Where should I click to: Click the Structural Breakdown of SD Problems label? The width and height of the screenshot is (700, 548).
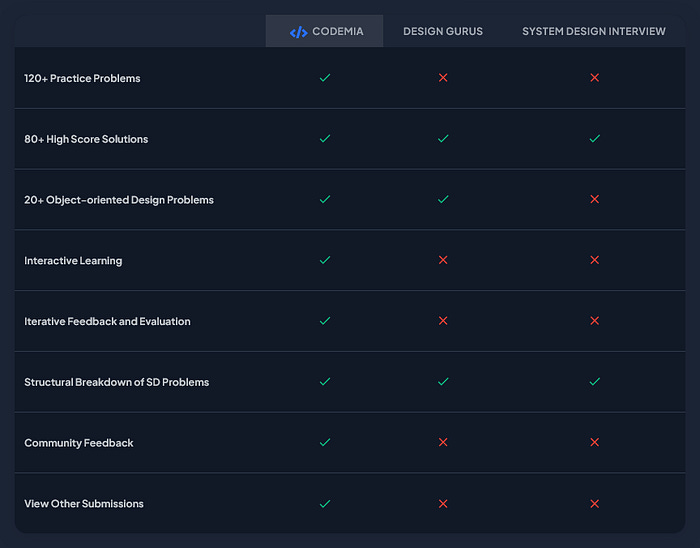click(x=117, y=382)
